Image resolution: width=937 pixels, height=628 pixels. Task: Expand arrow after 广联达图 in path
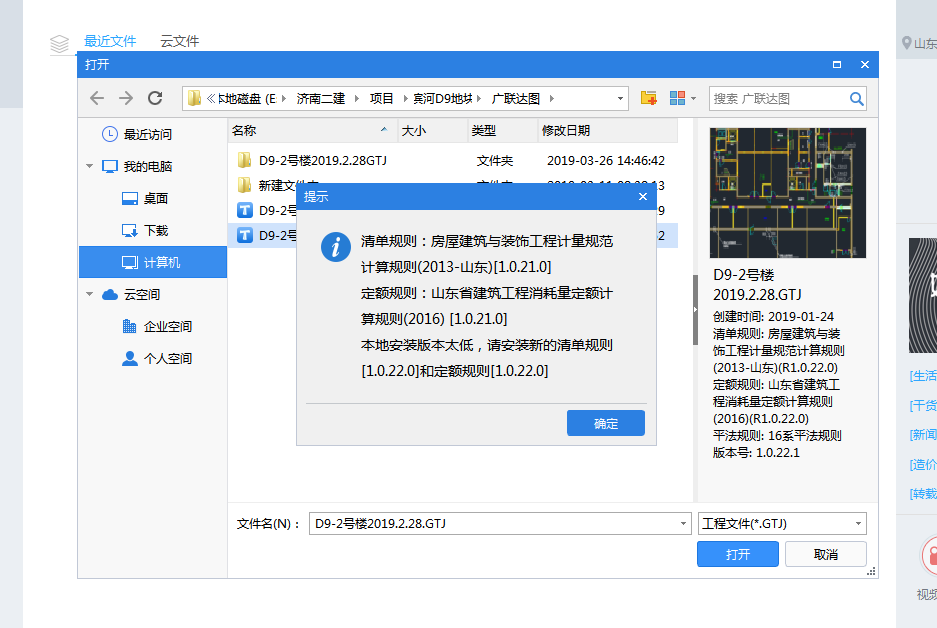[x=551, y=99]
